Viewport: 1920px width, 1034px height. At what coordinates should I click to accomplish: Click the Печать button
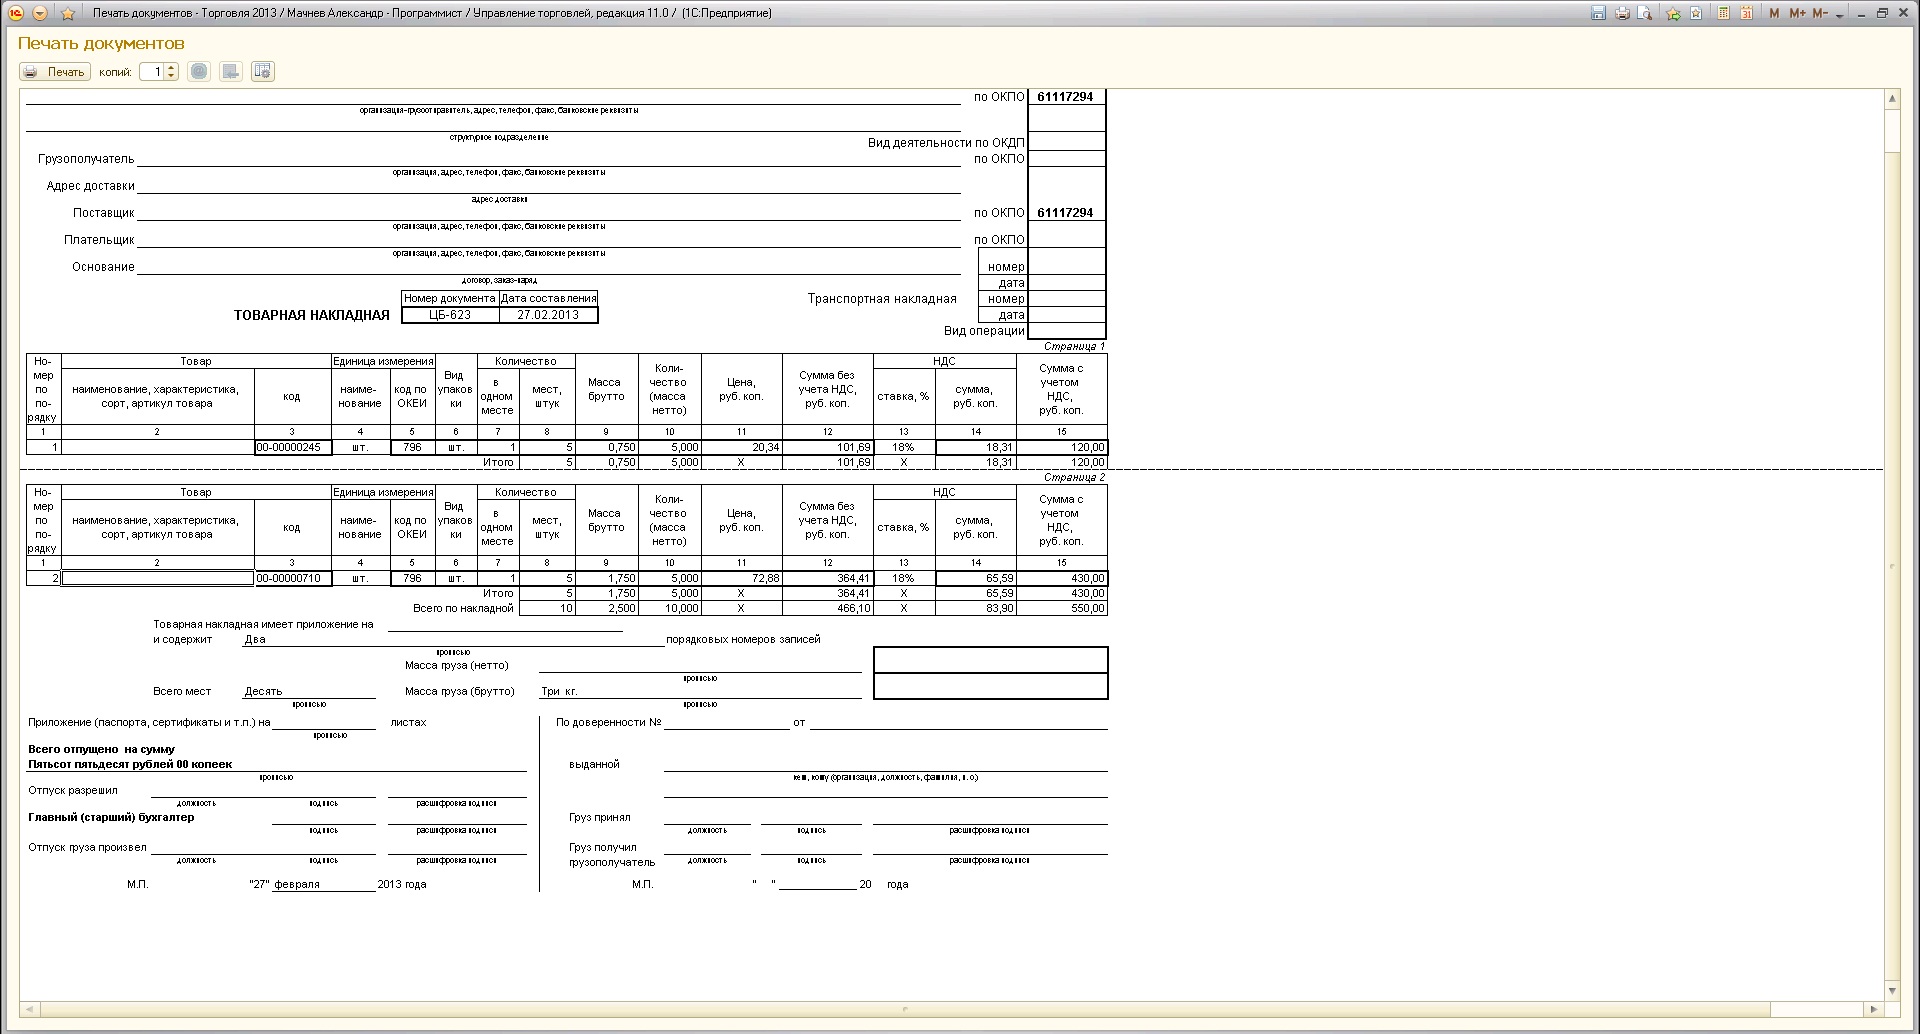[55, 72]
